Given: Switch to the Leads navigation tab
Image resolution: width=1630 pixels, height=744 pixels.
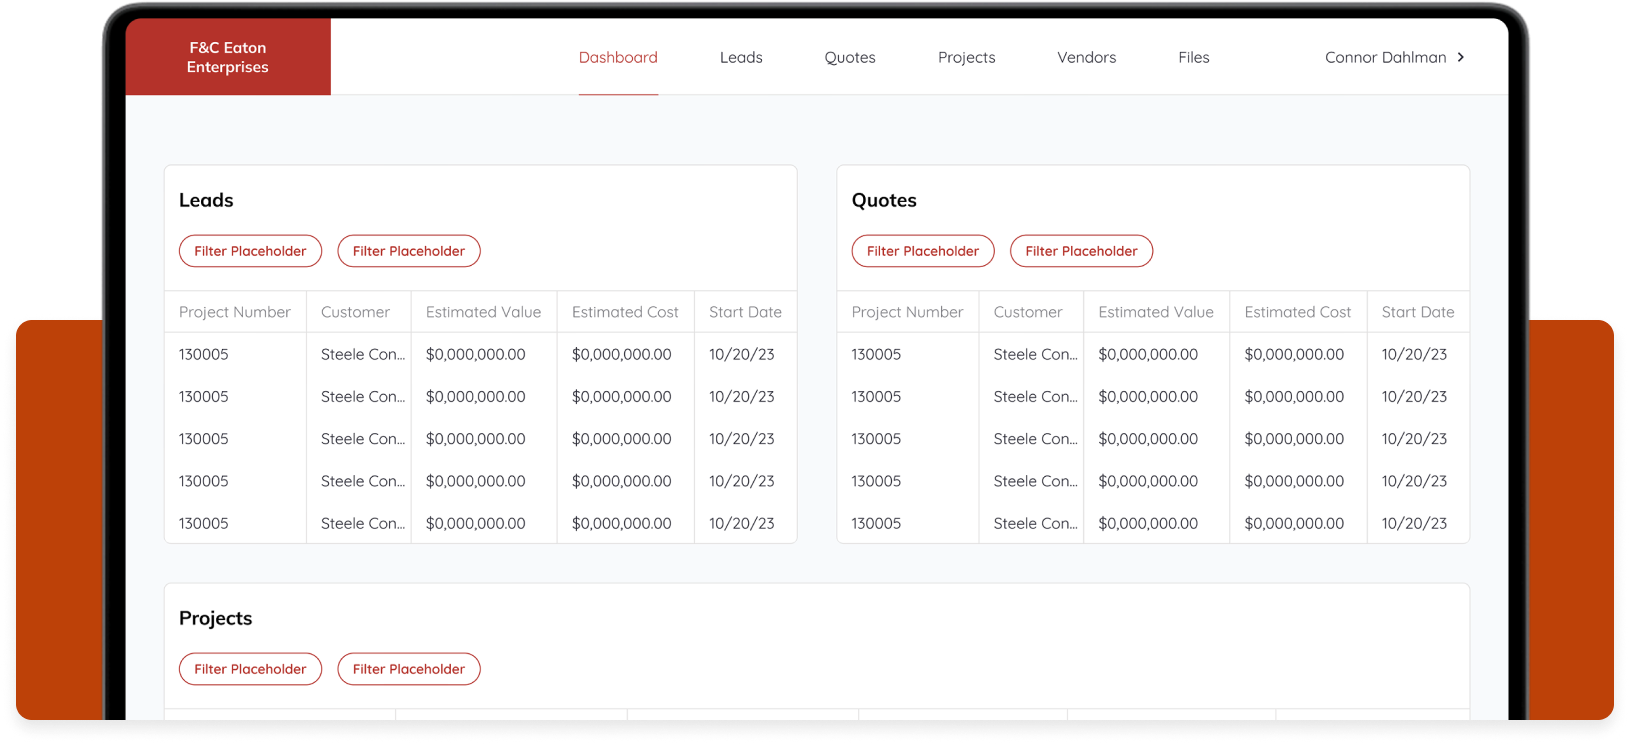Looking at the screenshot, I should 741,57.
